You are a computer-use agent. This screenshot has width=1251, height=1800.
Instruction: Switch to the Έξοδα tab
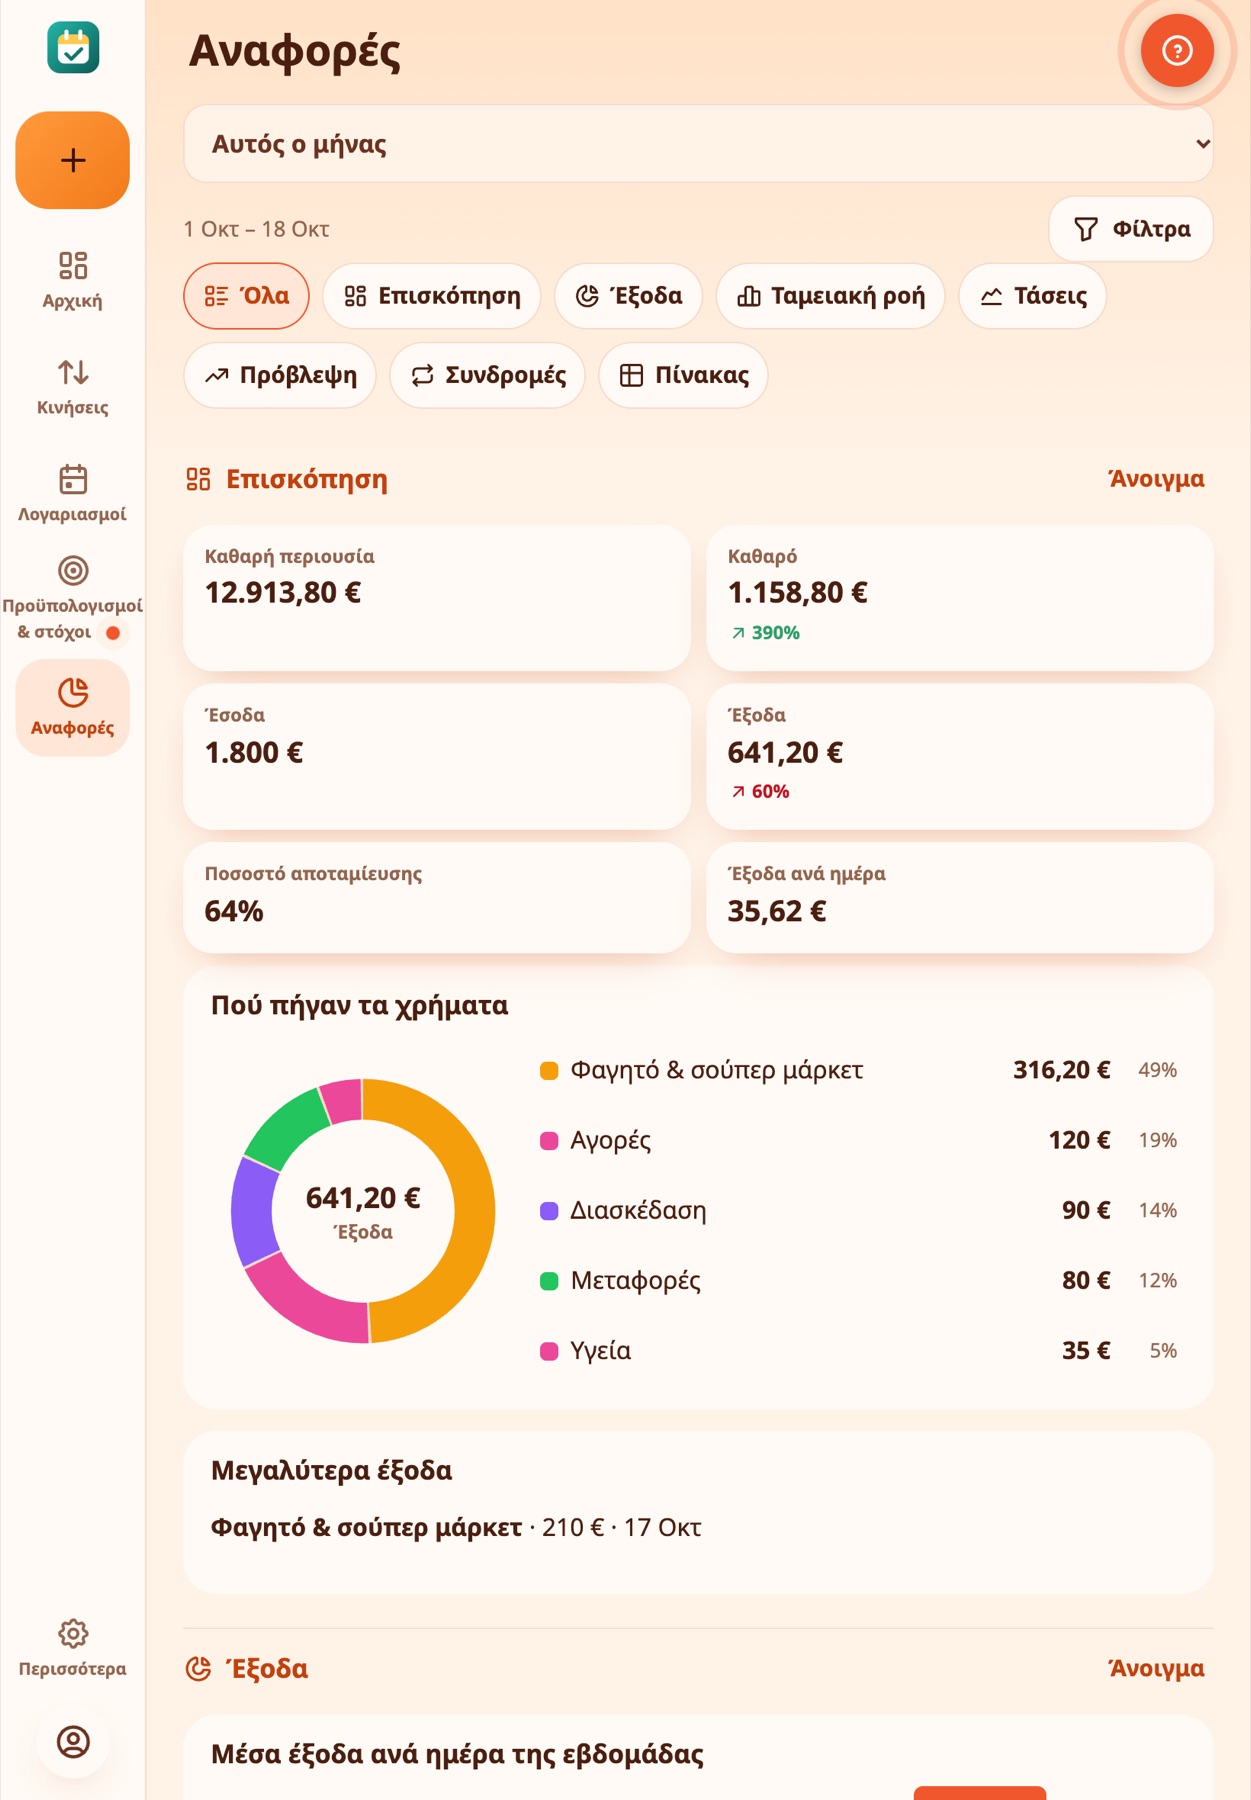pos(629,296)
